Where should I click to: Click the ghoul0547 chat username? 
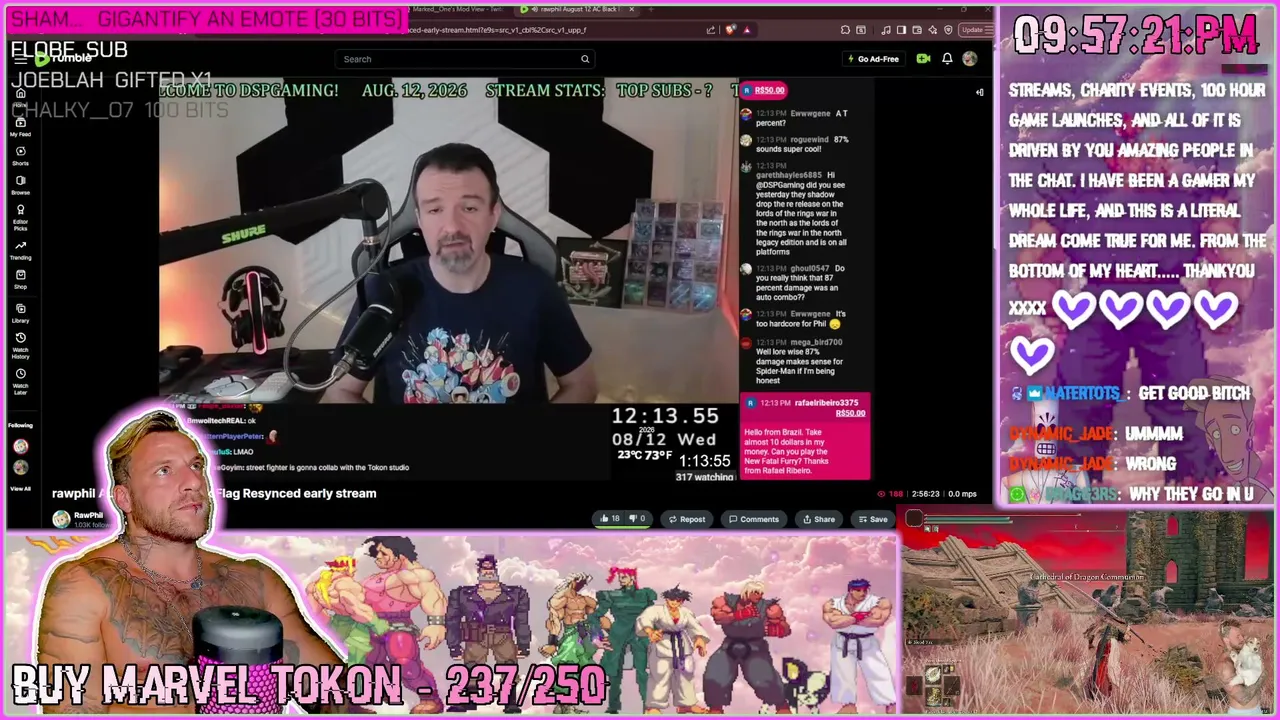(810, 269)
